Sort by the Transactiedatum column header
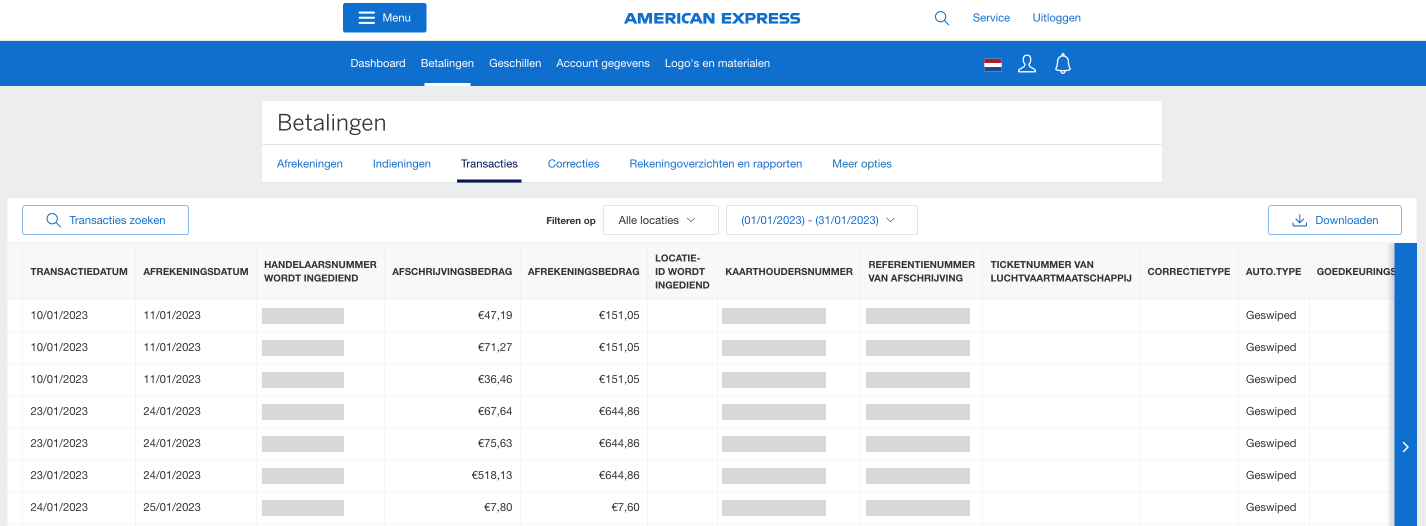The width and height of the screenshot is (1426, 526). (79, 272)
